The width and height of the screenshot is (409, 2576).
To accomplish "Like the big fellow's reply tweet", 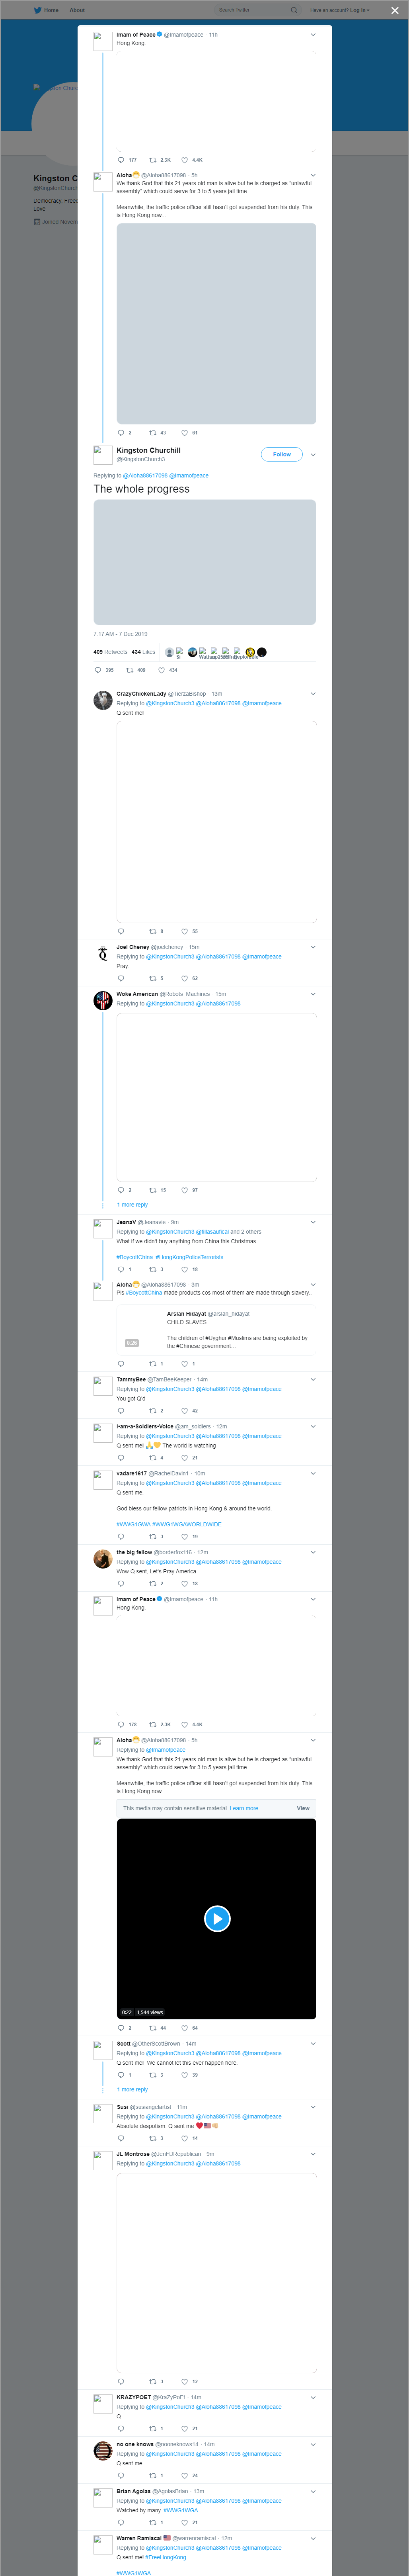I will coord(184,1583).
